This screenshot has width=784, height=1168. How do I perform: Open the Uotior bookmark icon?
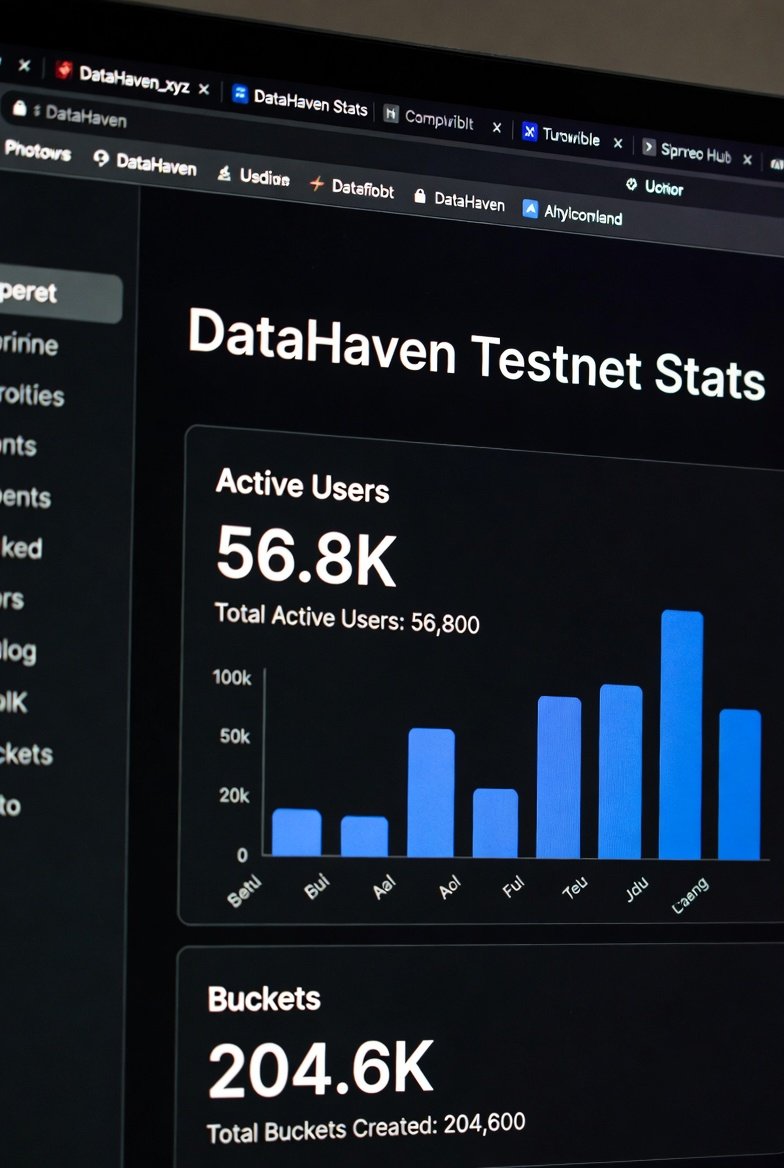(631, 184)
